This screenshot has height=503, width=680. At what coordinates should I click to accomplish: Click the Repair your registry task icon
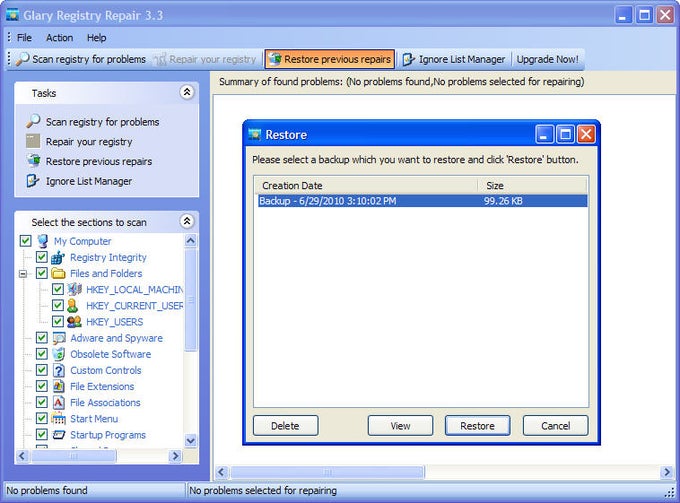coord(33,141)
